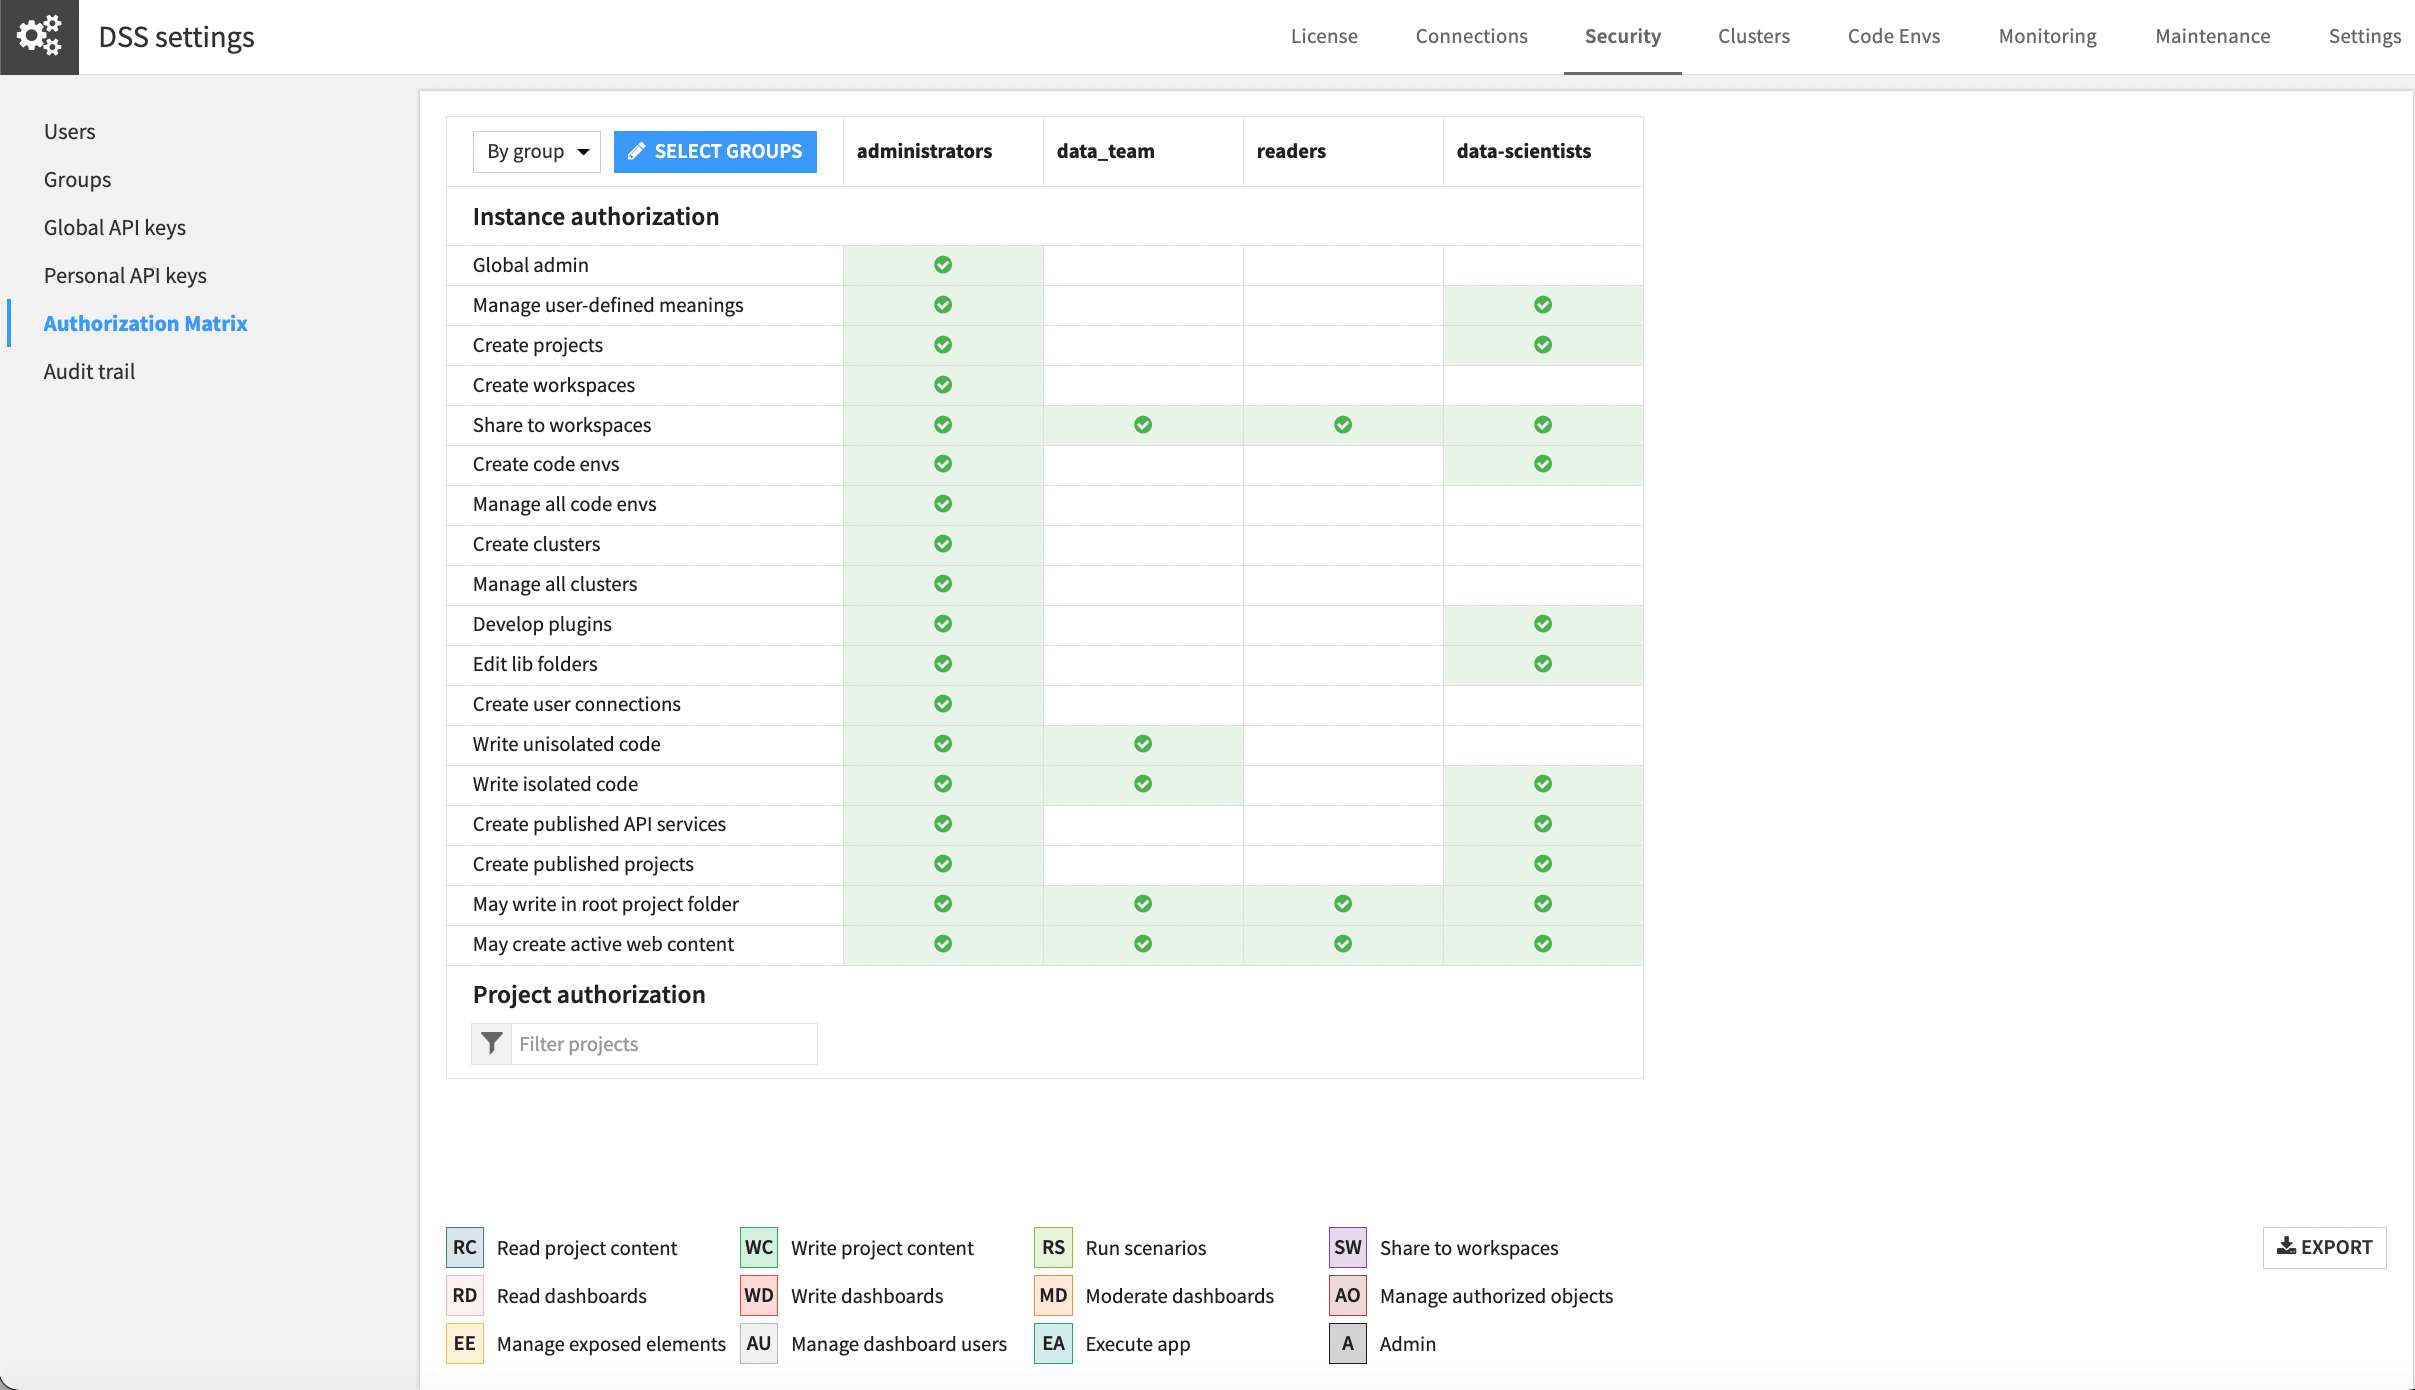Click data-scientists check for Create code envs

[1543, 464]
